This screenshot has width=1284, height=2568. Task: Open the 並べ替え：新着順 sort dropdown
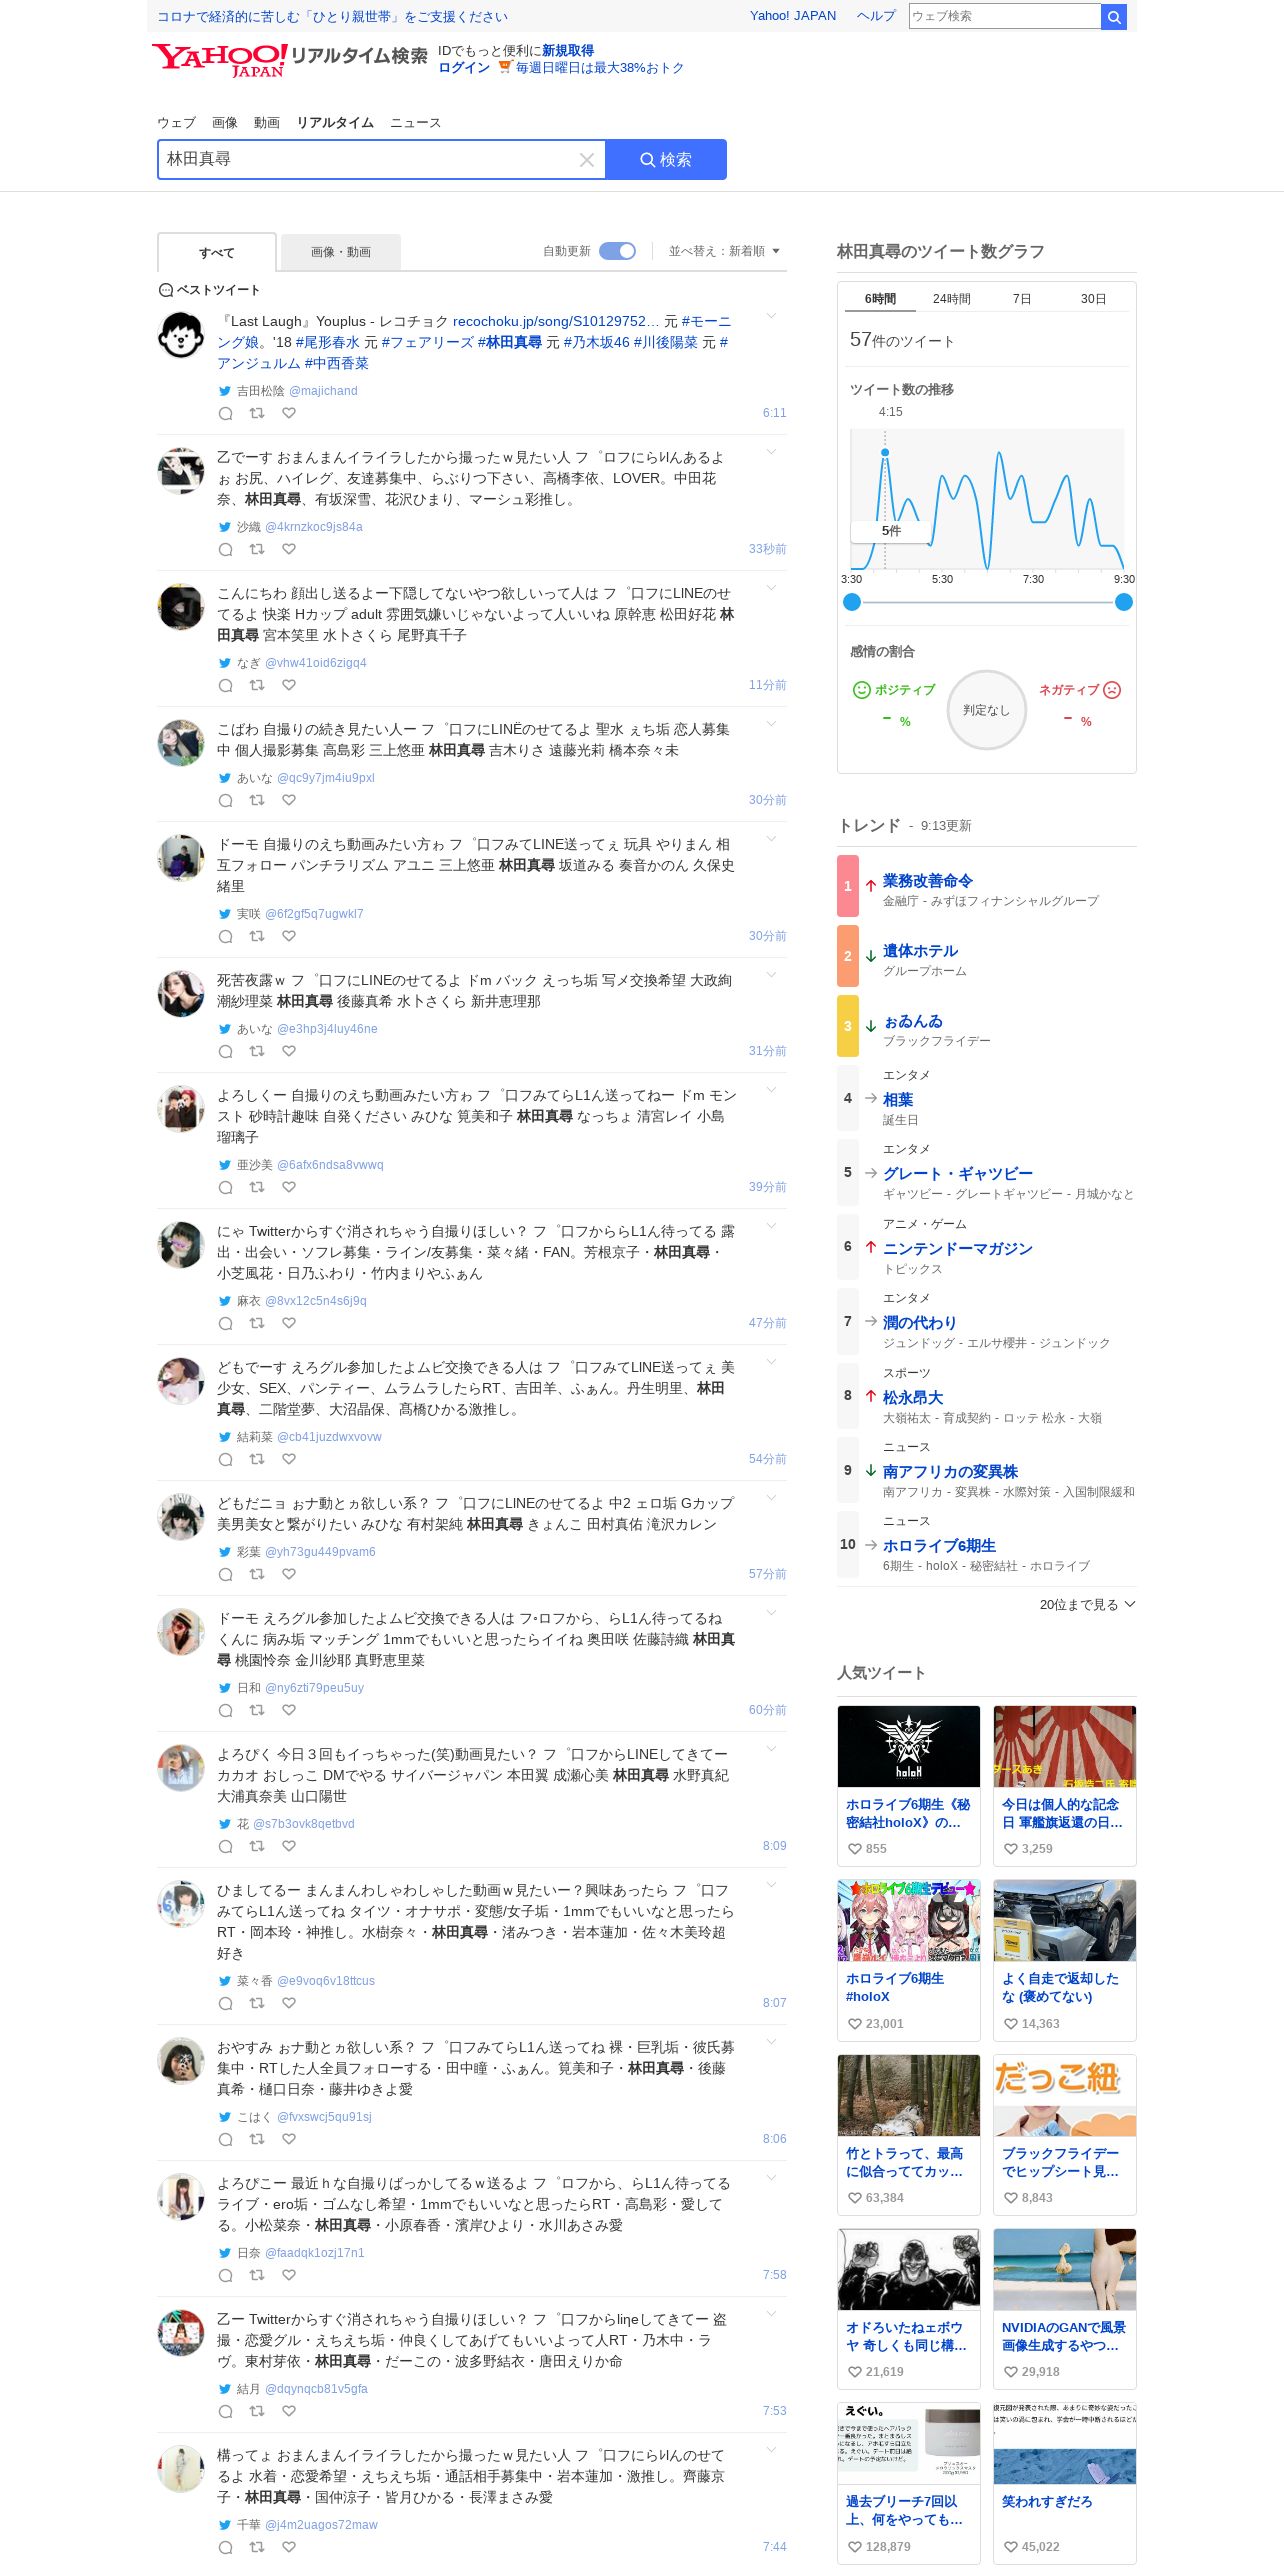click(724, 251)
